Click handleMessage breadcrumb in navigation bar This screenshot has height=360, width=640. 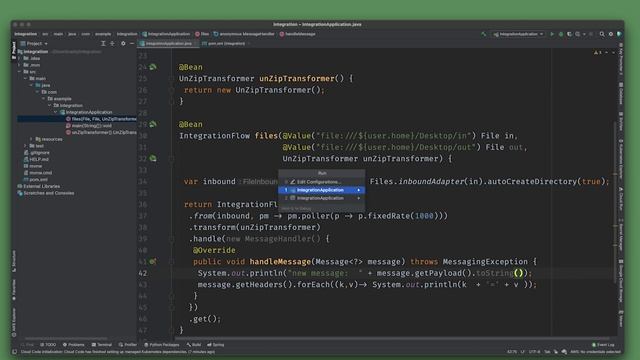pyautogui.click(x=298, y=34)
